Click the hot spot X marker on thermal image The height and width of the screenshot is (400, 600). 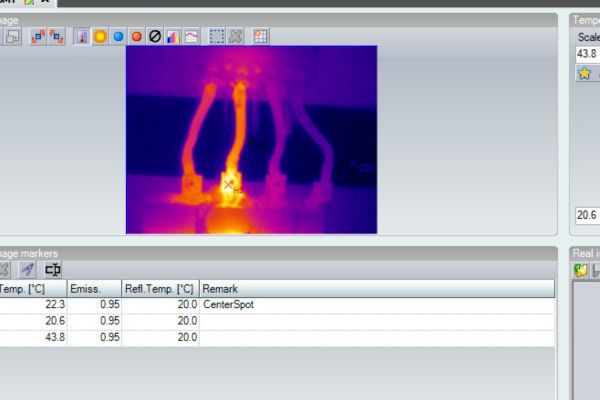(228, 184)
